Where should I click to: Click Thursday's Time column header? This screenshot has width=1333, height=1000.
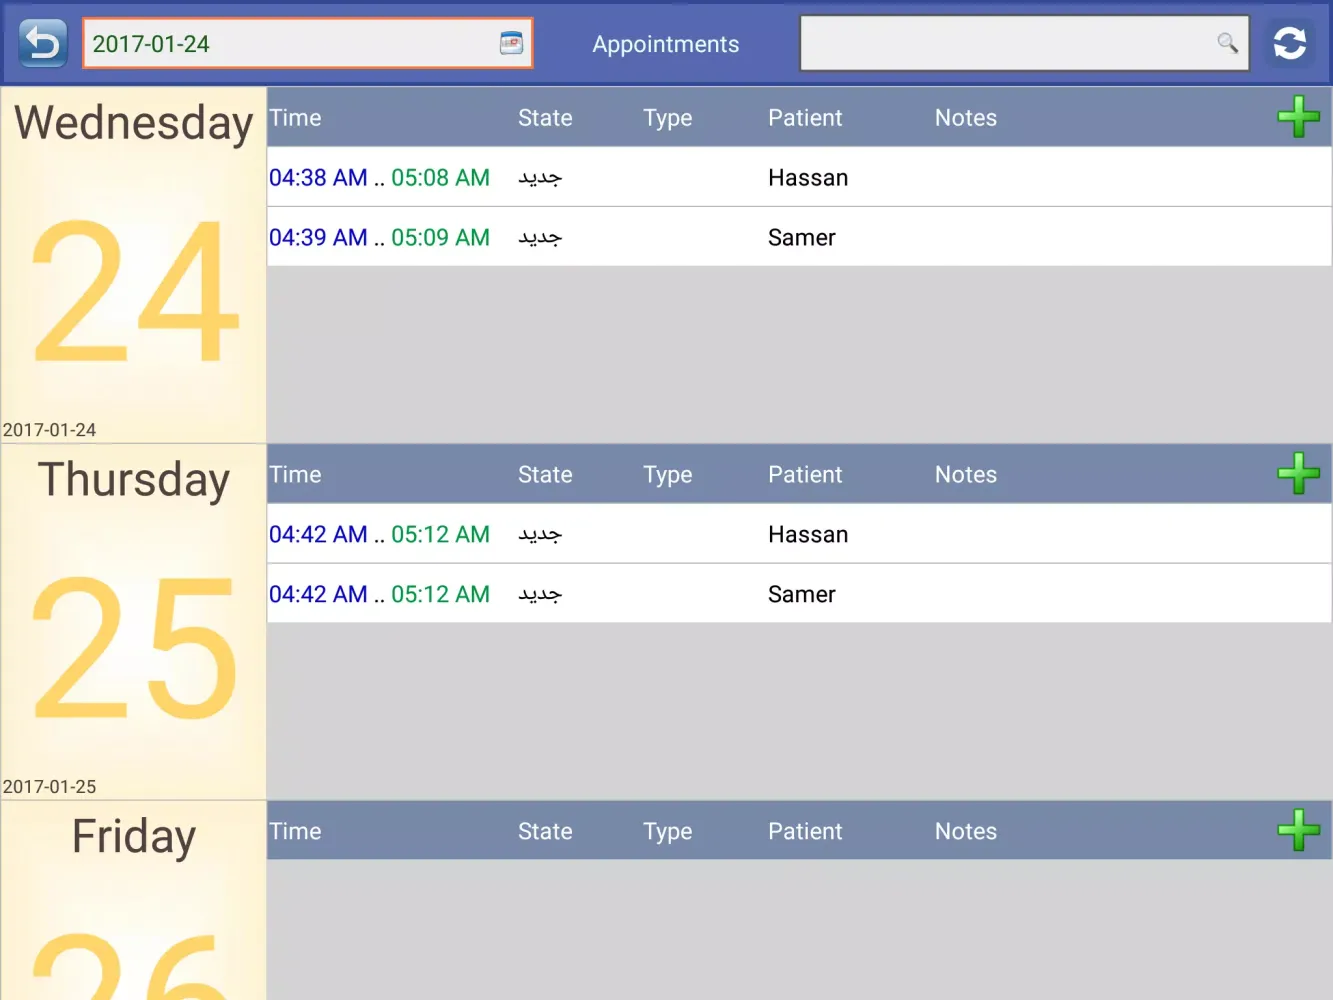click(296, 475)
